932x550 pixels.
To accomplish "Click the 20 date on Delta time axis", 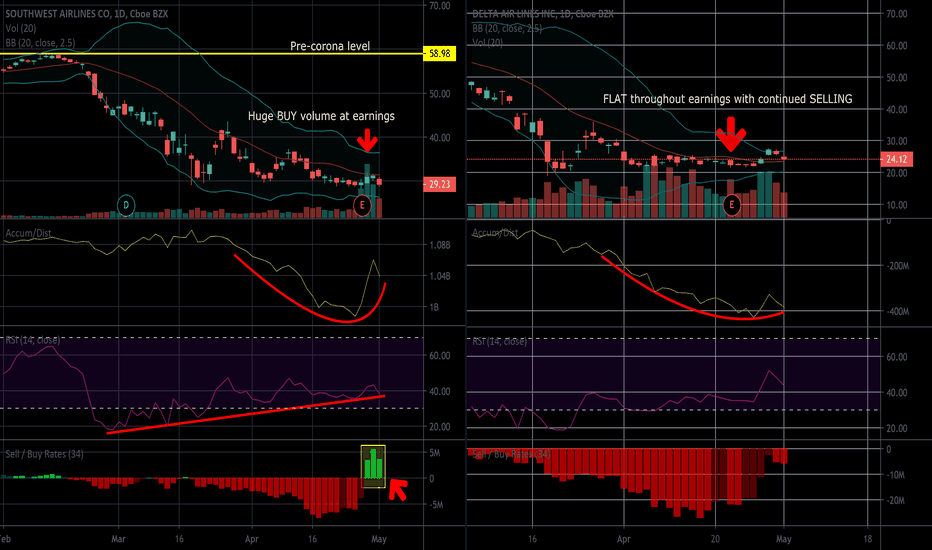I will point(715,539).
